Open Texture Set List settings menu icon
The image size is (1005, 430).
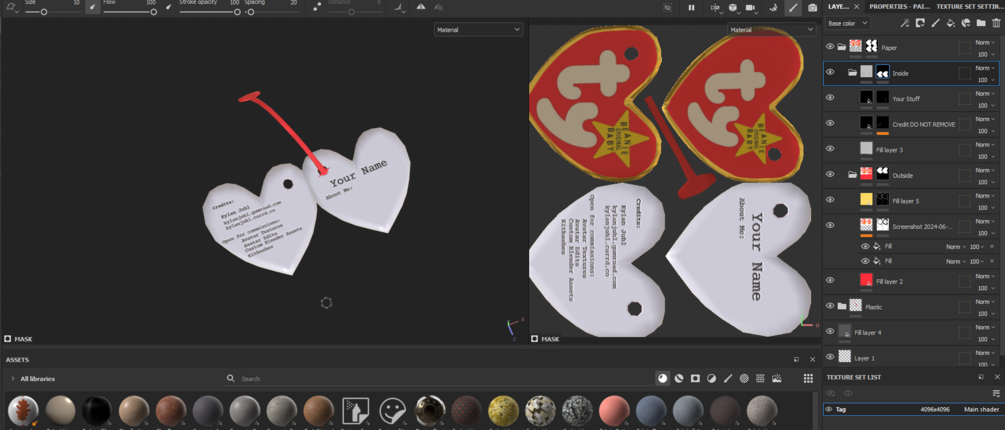(x=996, y=393)
